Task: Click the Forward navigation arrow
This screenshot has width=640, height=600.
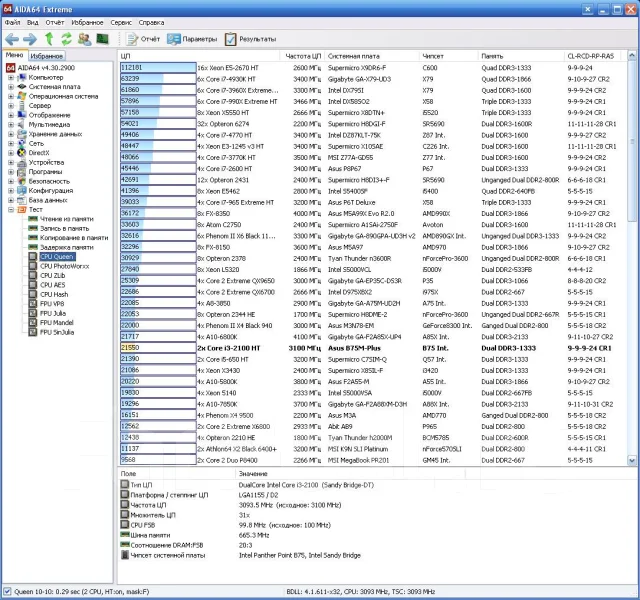Action: coord(30,39)
